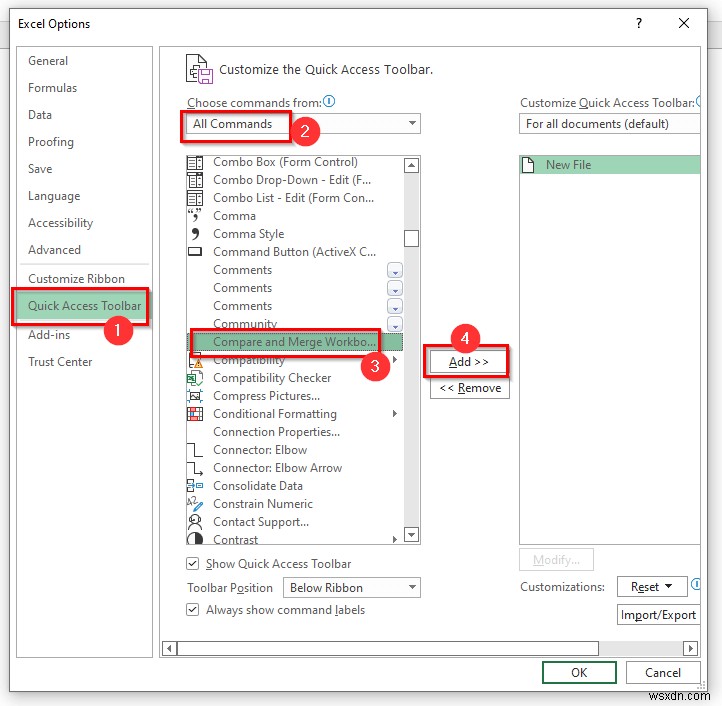This screenshot has width=722, height=706.
Task: Open the Accessibility options category
Action: [60, 223]
